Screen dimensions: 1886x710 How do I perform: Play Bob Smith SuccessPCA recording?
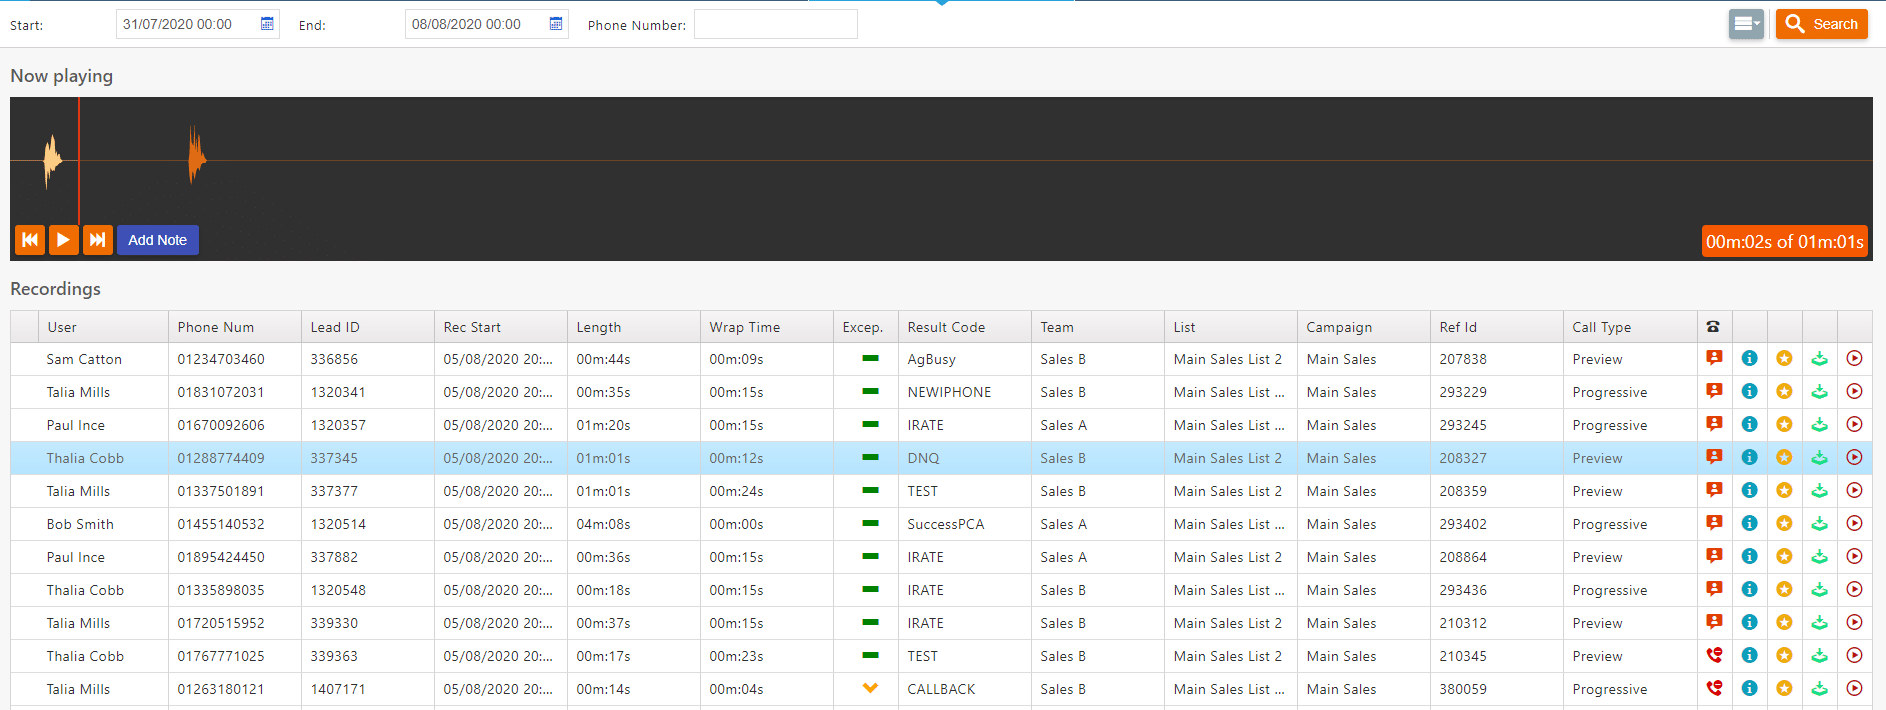coord(1854,523)
